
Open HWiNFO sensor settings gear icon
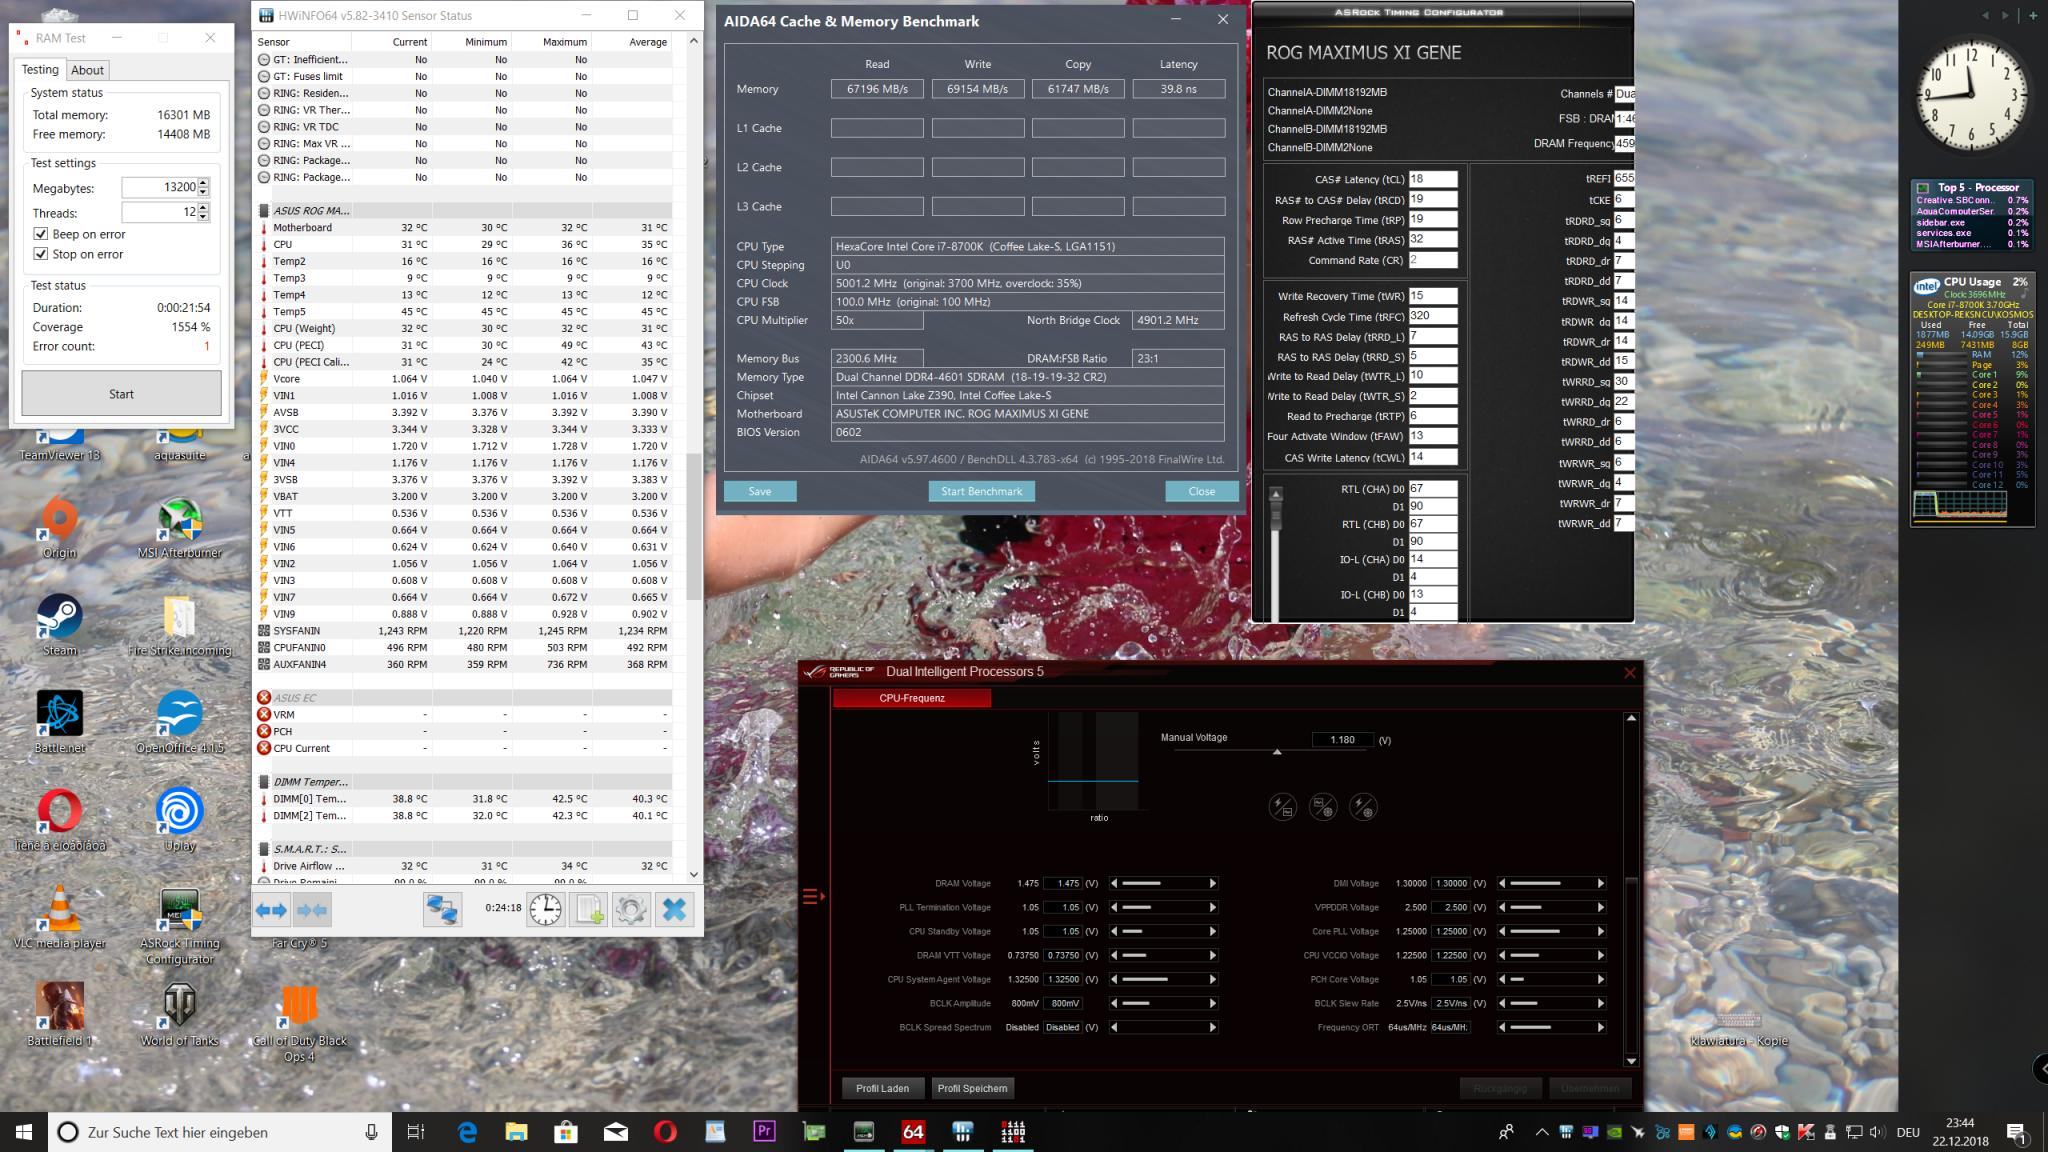[631, 910]
